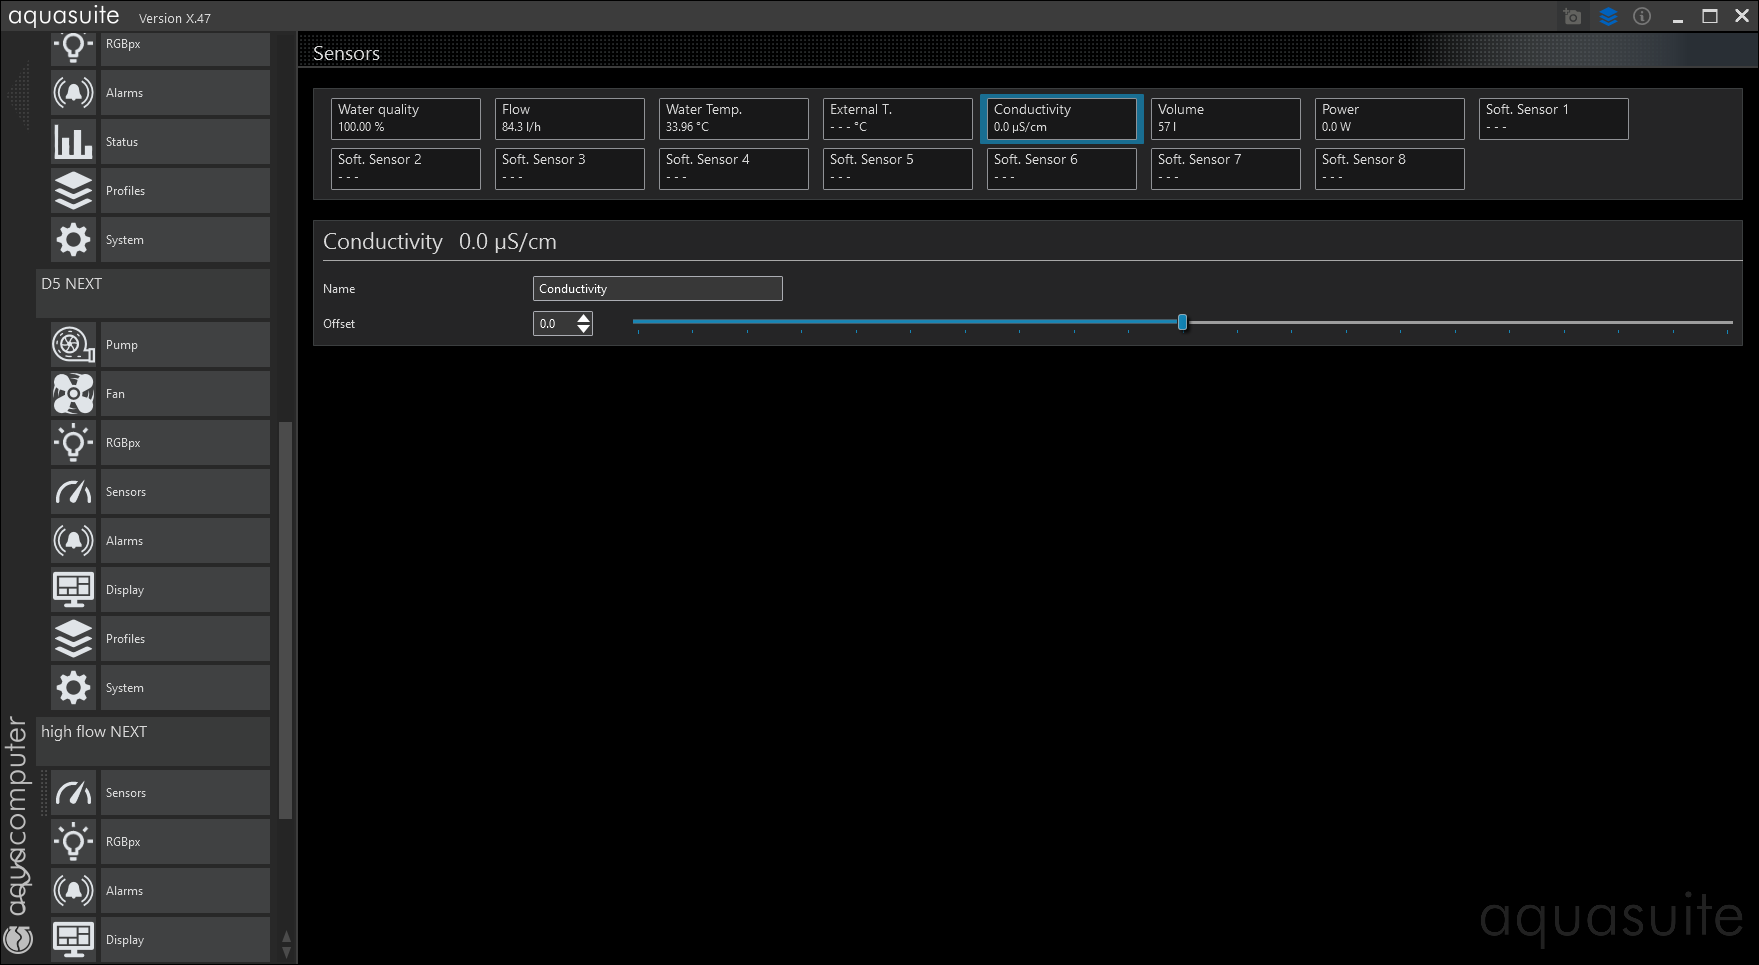This screenshot has height=965, width=1759.
Task: Choose the Soft. Sensor 1 tile
Action: click(1553, 118)
